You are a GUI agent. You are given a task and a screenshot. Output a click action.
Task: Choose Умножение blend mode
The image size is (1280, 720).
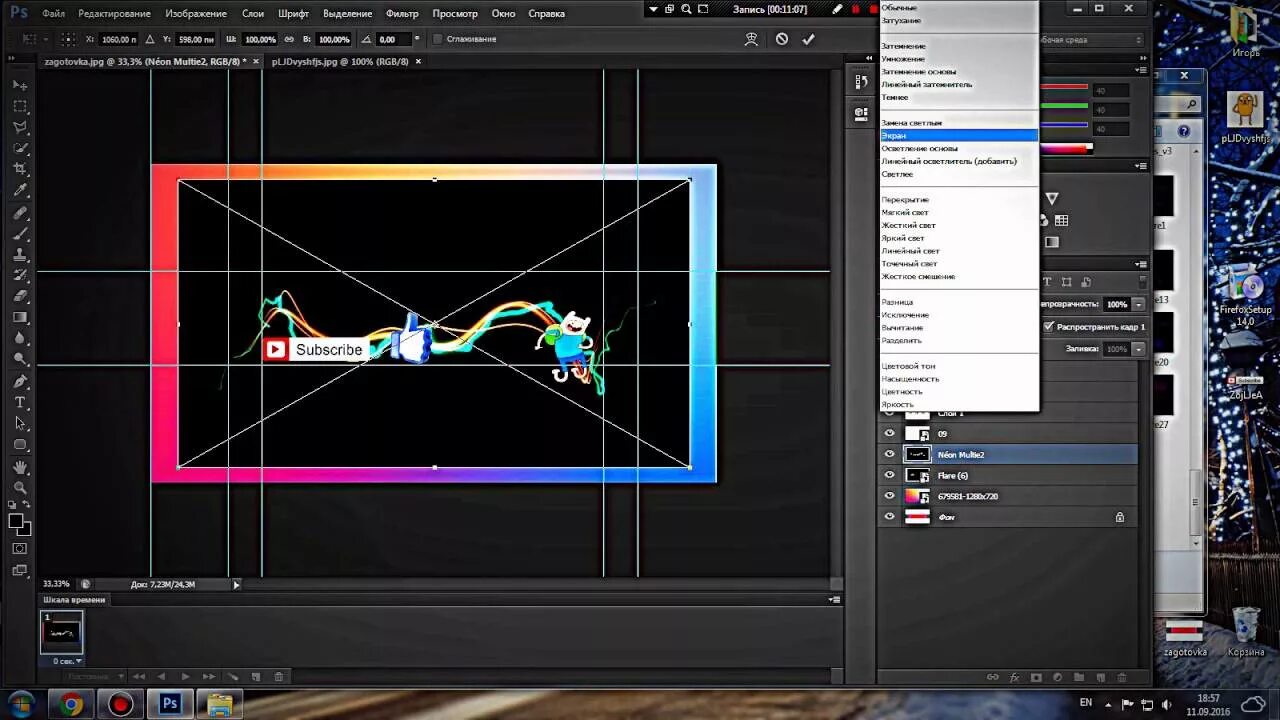click(x=904, y=59)
